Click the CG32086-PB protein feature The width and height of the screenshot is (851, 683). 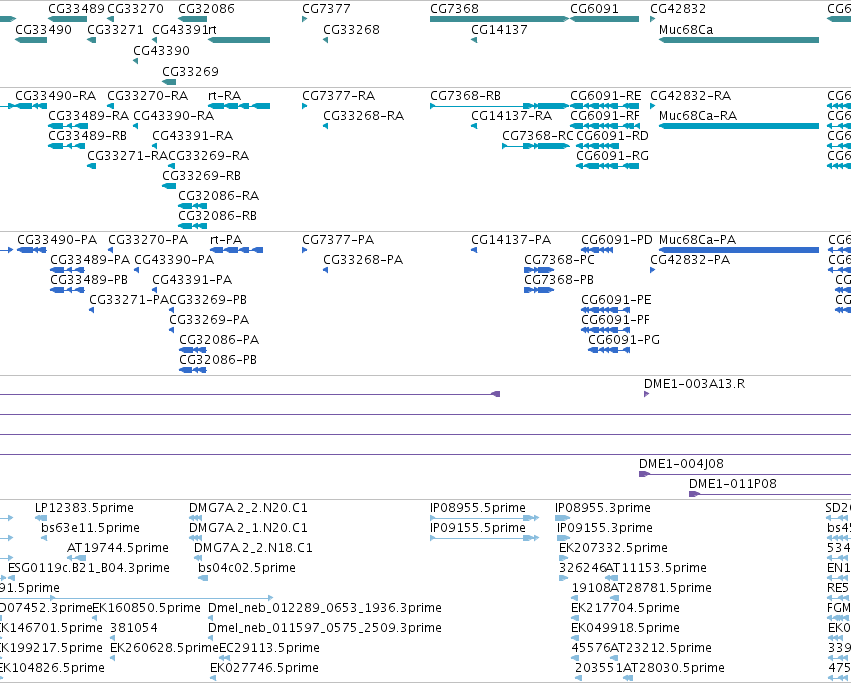click(193, 370)
